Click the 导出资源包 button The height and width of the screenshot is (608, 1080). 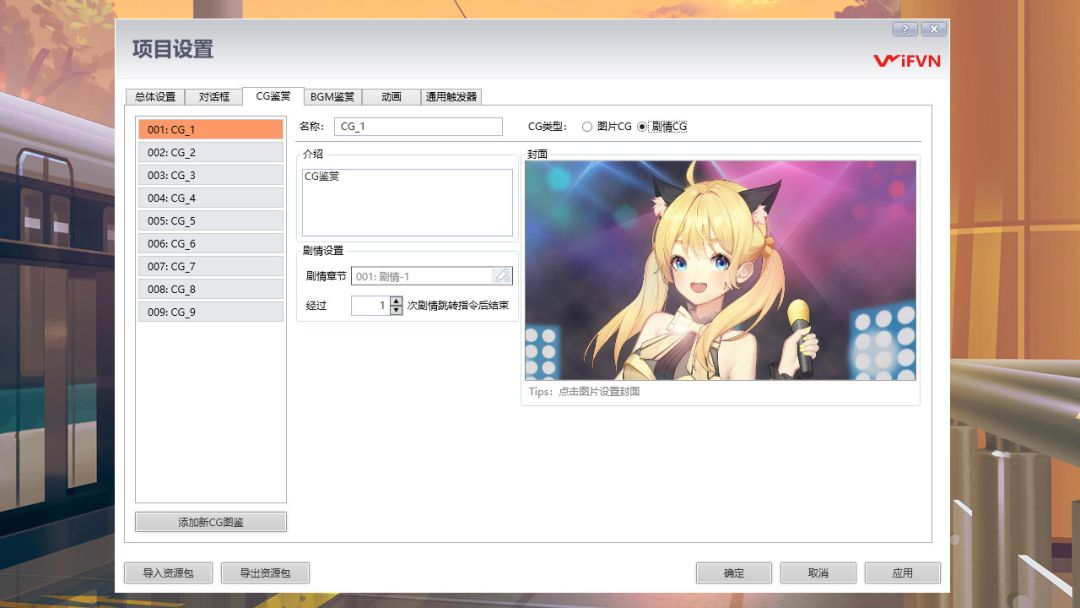(266, 572)
